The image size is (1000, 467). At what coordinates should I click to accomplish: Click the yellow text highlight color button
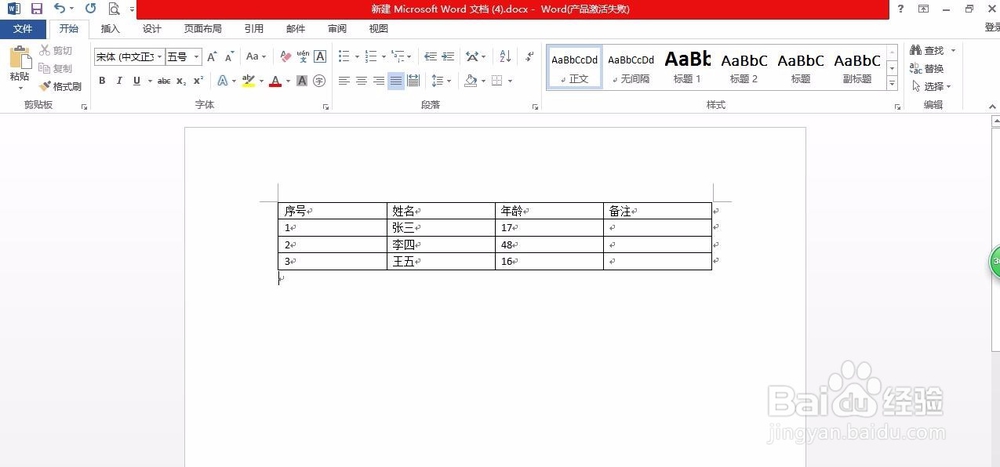click(x=249, y=81)
